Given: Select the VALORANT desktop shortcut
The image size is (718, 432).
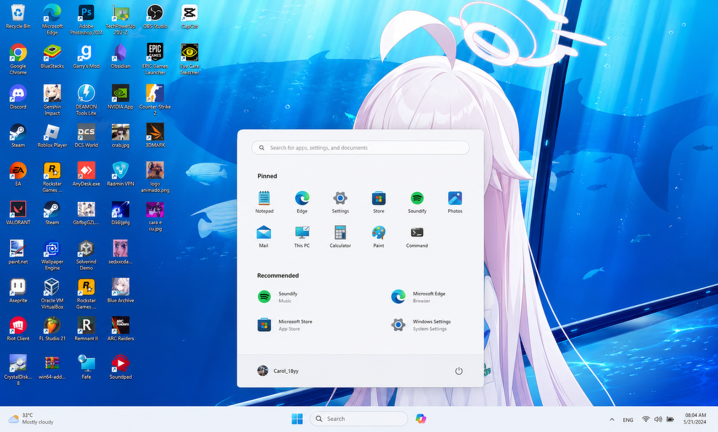Looking at the screenshot, I should (x=18, y=213).
